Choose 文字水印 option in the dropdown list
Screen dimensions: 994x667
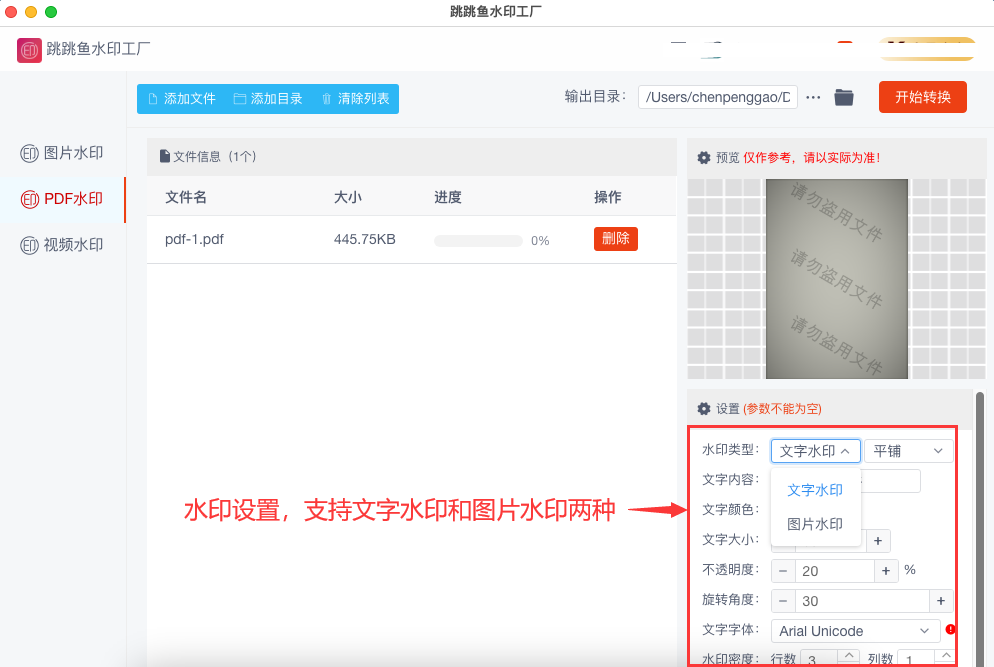click(815, 490)
